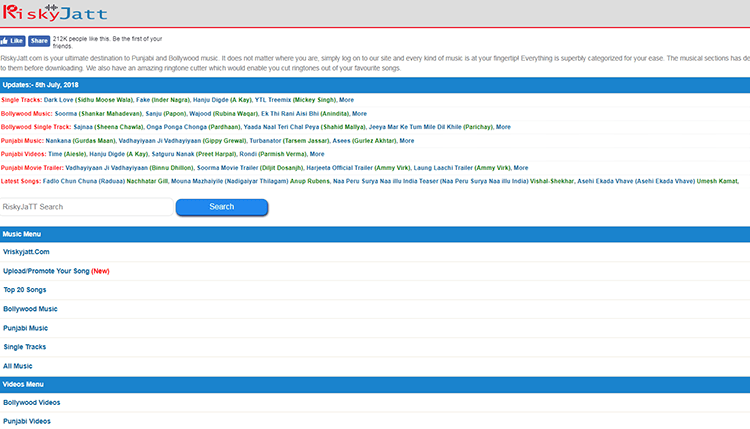Image resolution: width=750 pixels, height=429 pixels.
Task: Open Ek Thi Rani Aisi Bhi link
Action: (305, 114)
